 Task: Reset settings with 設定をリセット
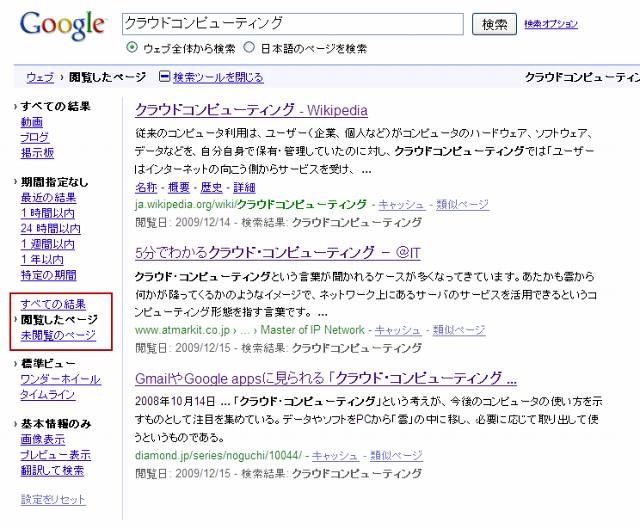53,500
